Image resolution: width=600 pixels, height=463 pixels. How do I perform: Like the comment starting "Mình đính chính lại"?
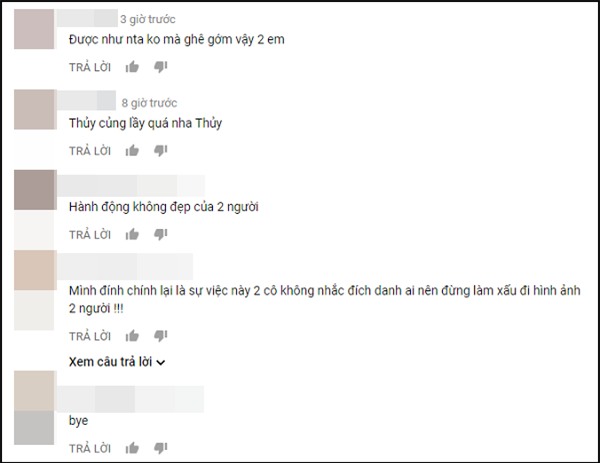coord(132,336)
